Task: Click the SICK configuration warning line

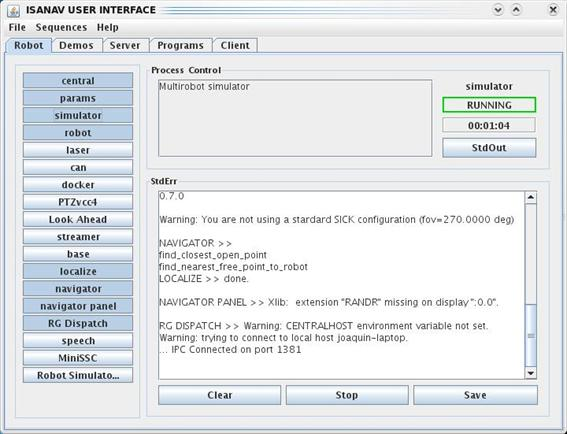Action: (x=337, y=220)
